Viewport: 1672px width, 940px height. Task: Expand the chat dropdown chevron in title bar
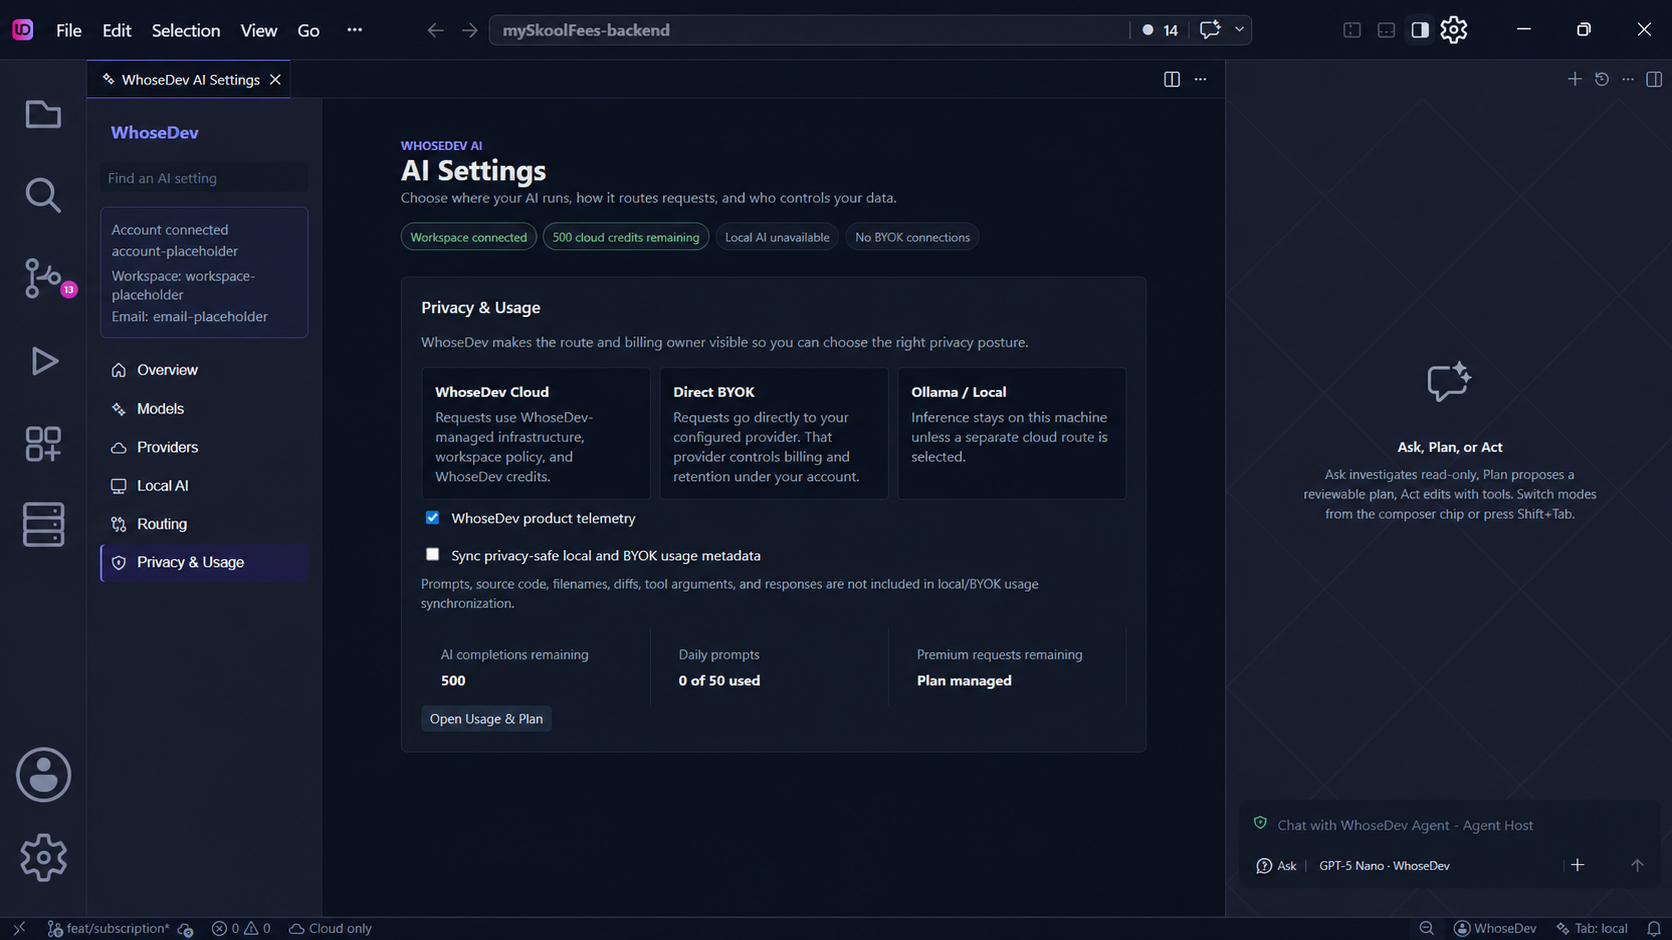click(1239, 30)
